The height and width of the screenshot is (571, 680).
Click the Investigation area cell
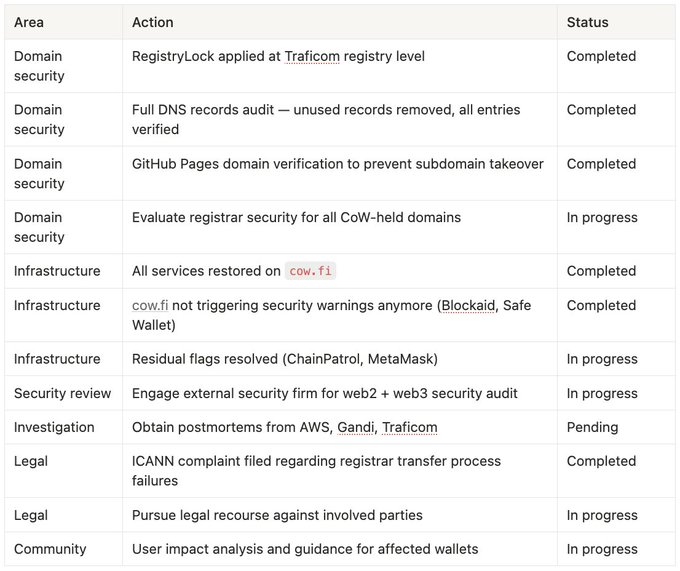[54, 427]
